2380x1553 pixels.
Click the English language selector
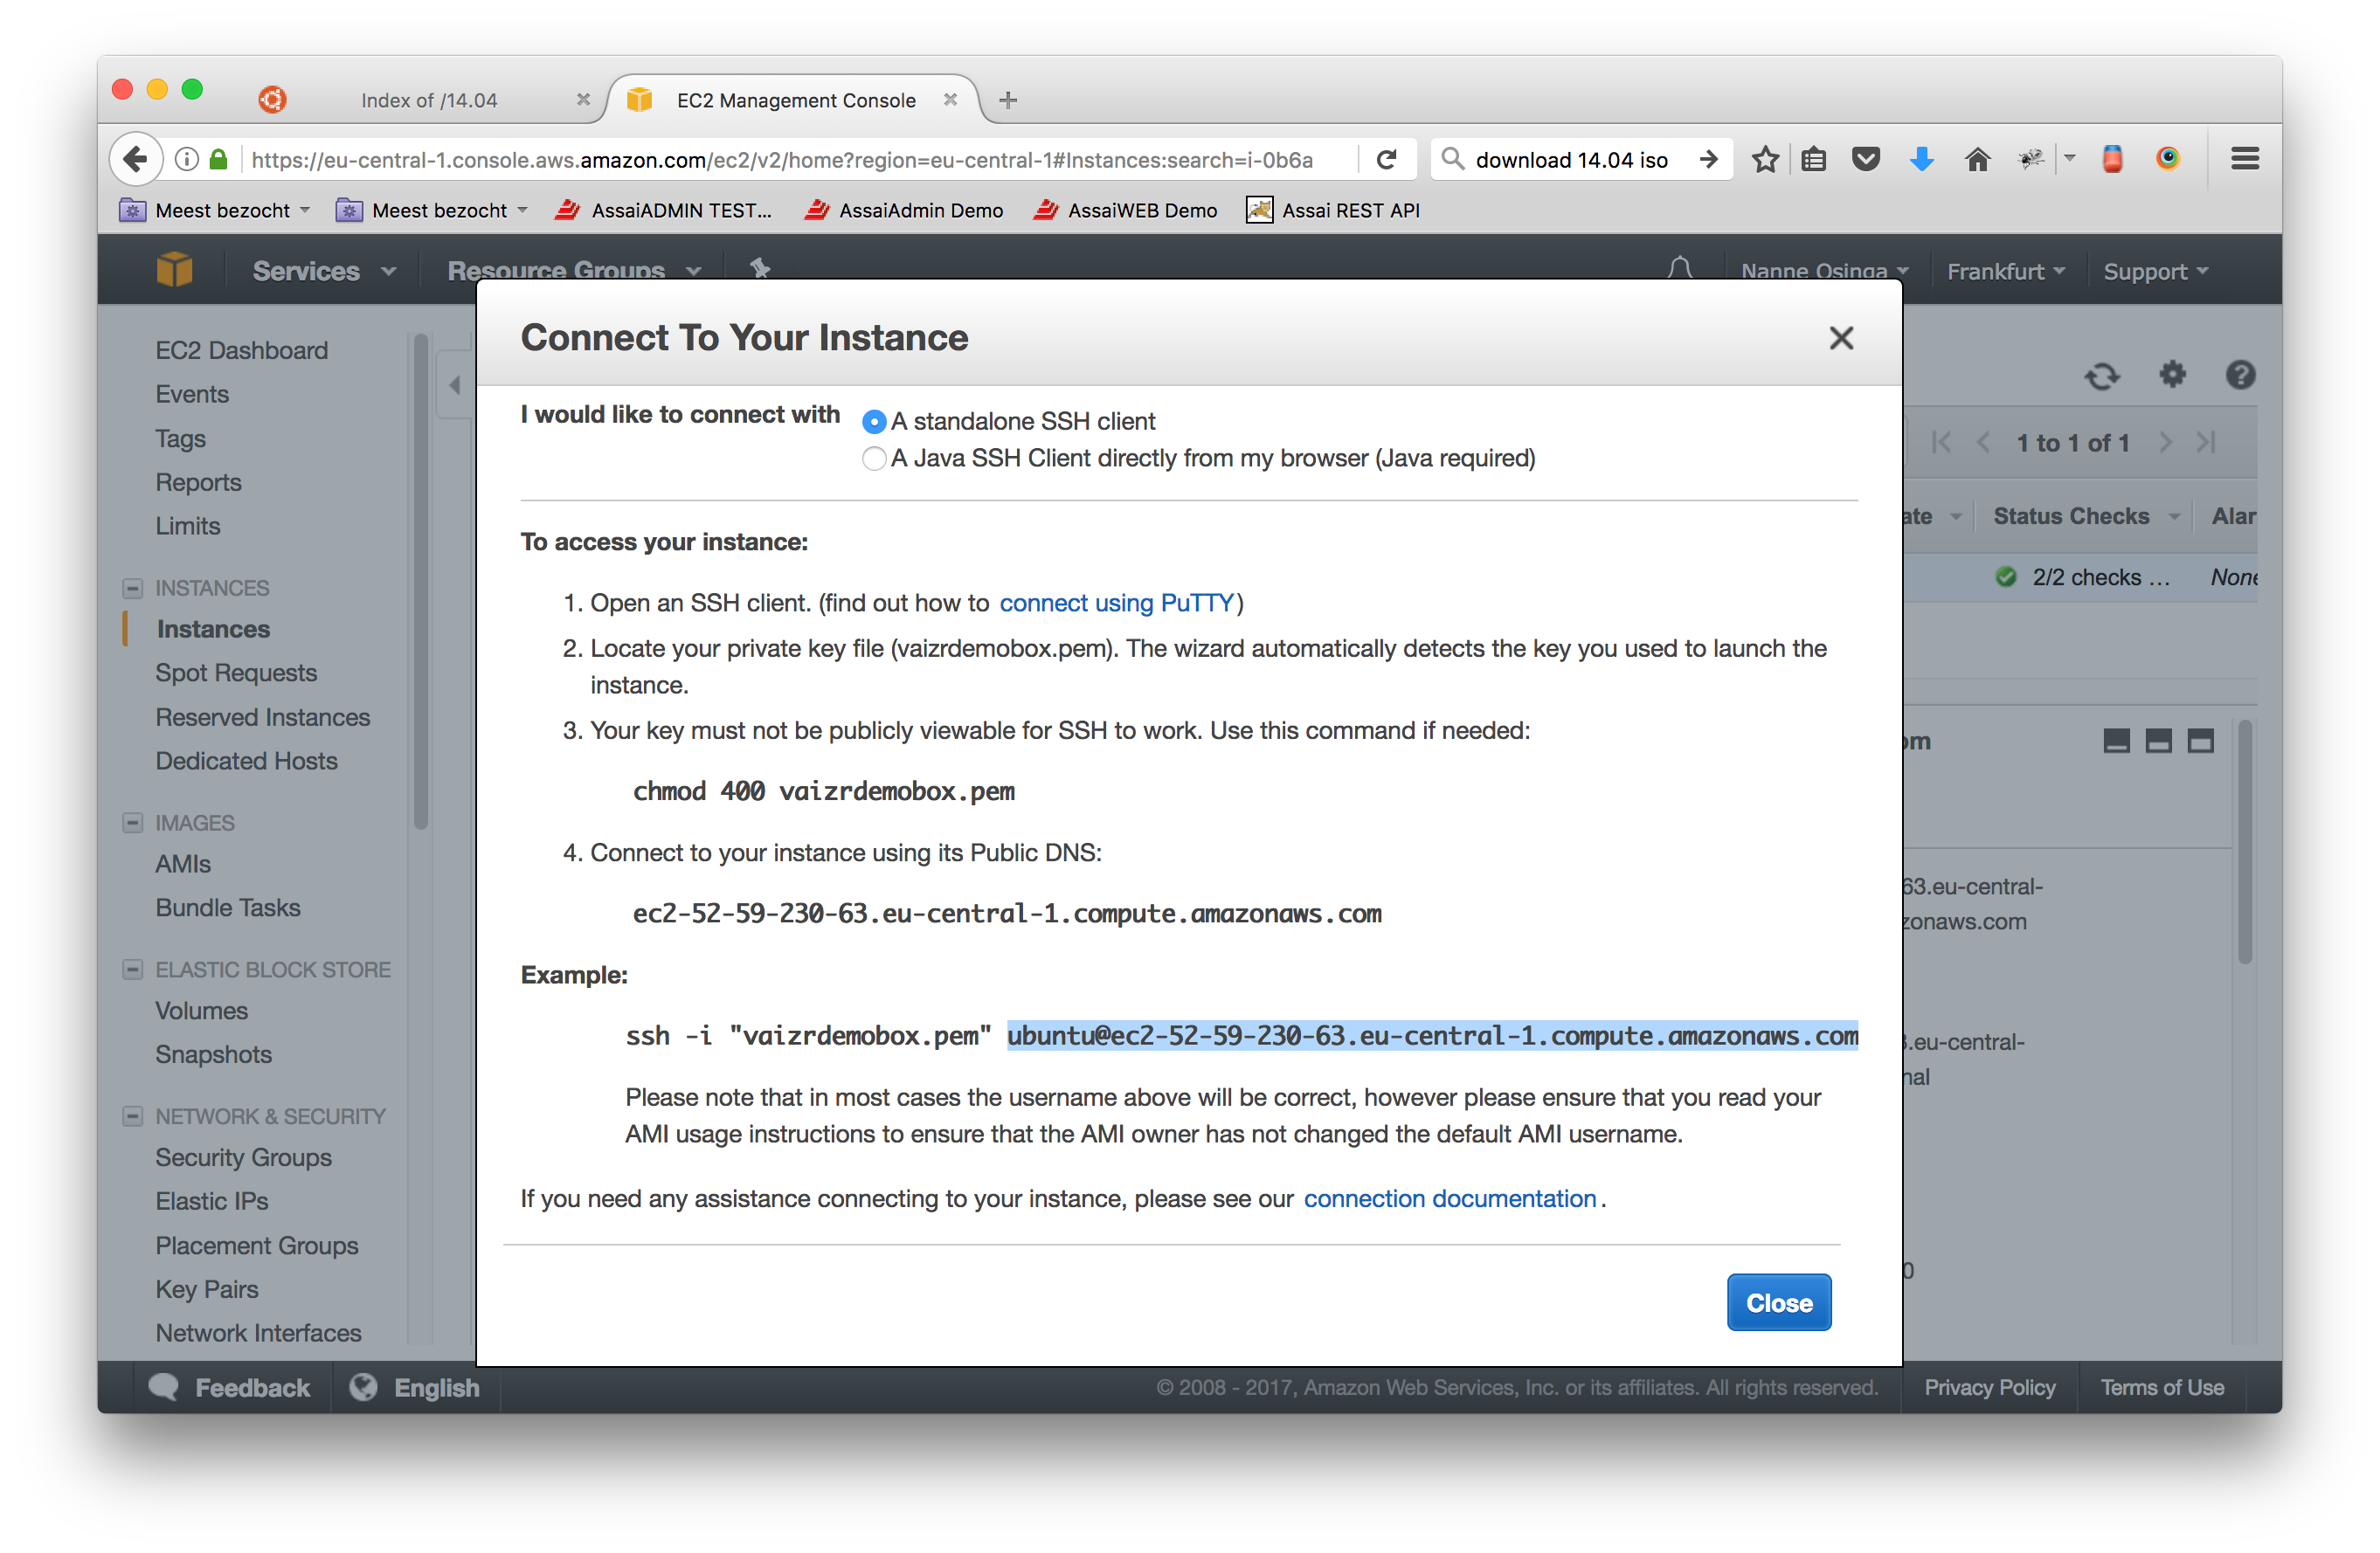(416, 1387)
